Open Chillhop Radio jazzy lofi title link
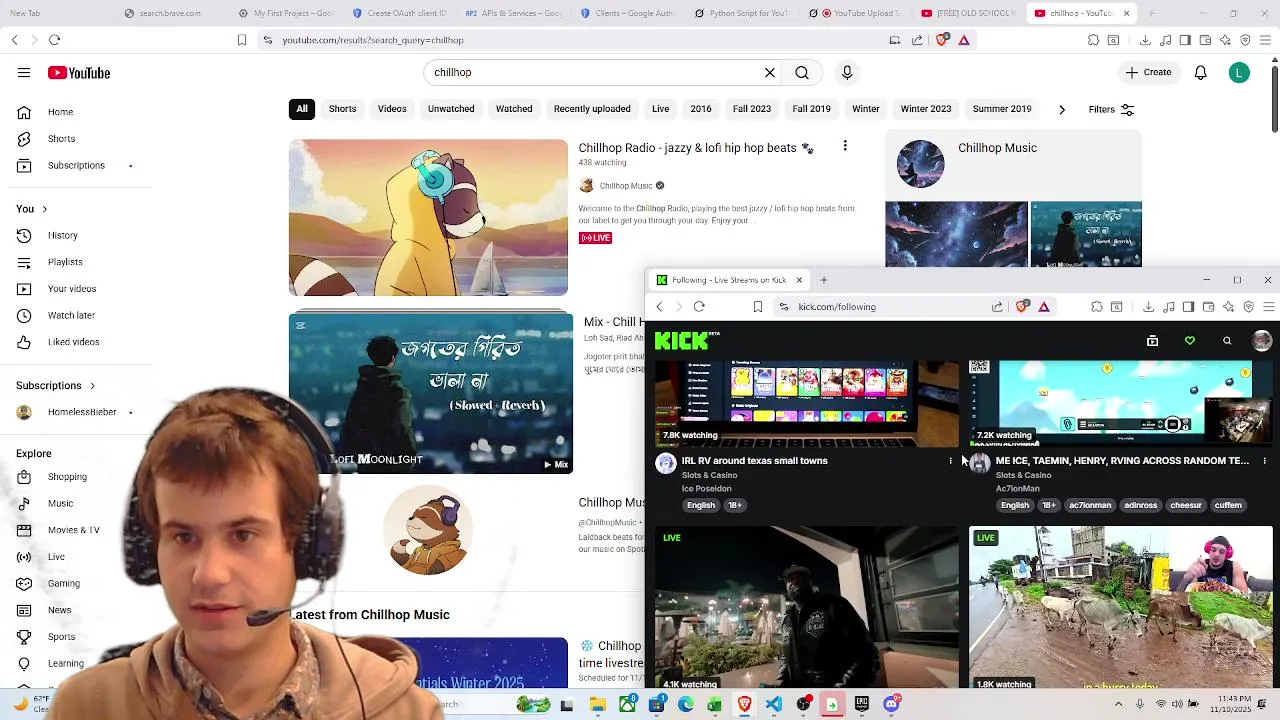Screen dimensions: 1280x720 (x=696, y=148)
